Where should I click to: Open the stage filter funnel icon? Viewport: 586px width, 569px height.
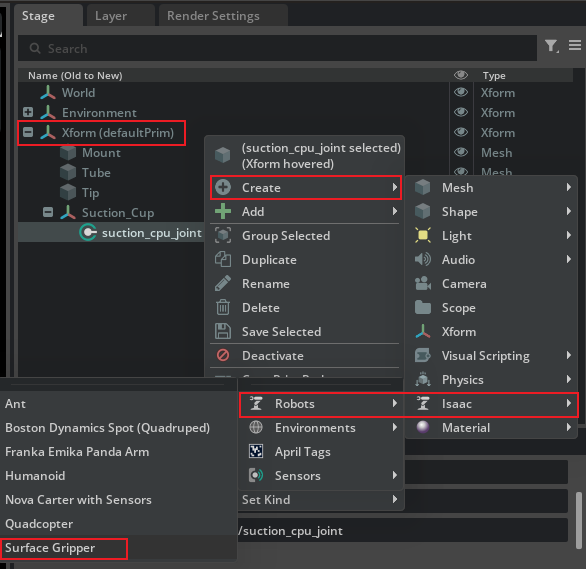(551, 46)
